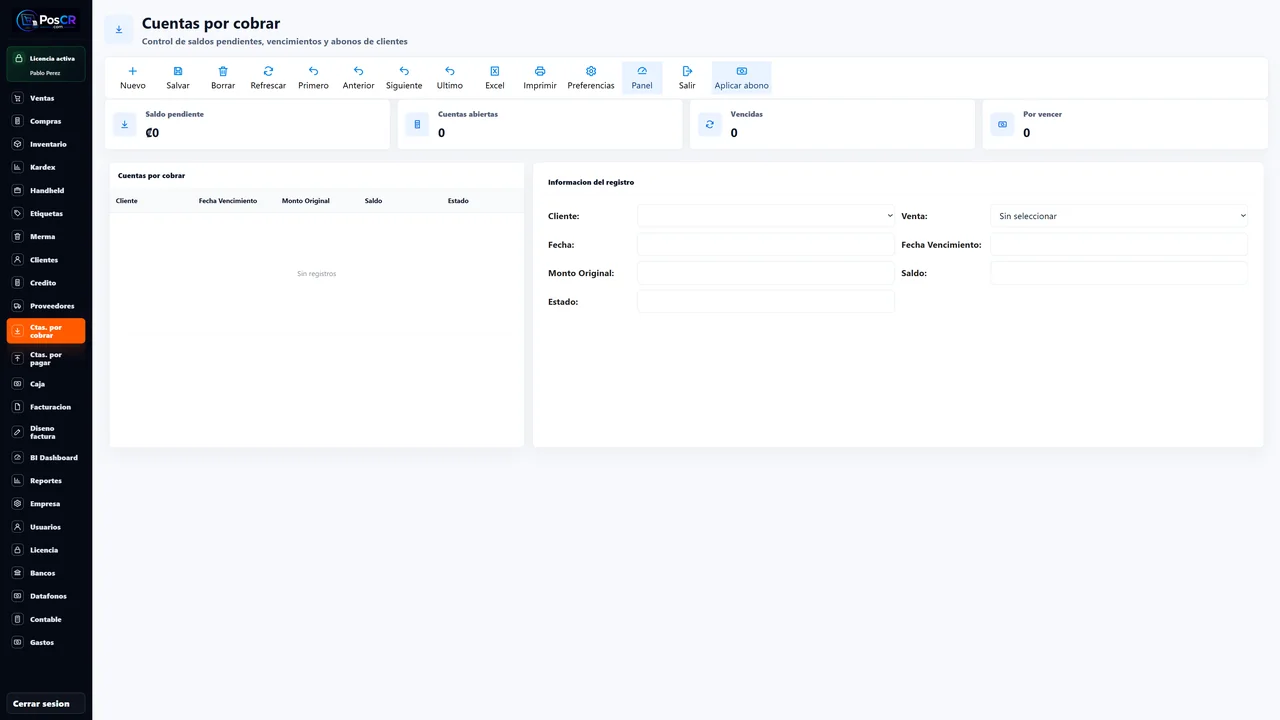This screenshot has width=1280, height=720.
Task: Click the page header download icon
Action: click(x=119, y=30)
